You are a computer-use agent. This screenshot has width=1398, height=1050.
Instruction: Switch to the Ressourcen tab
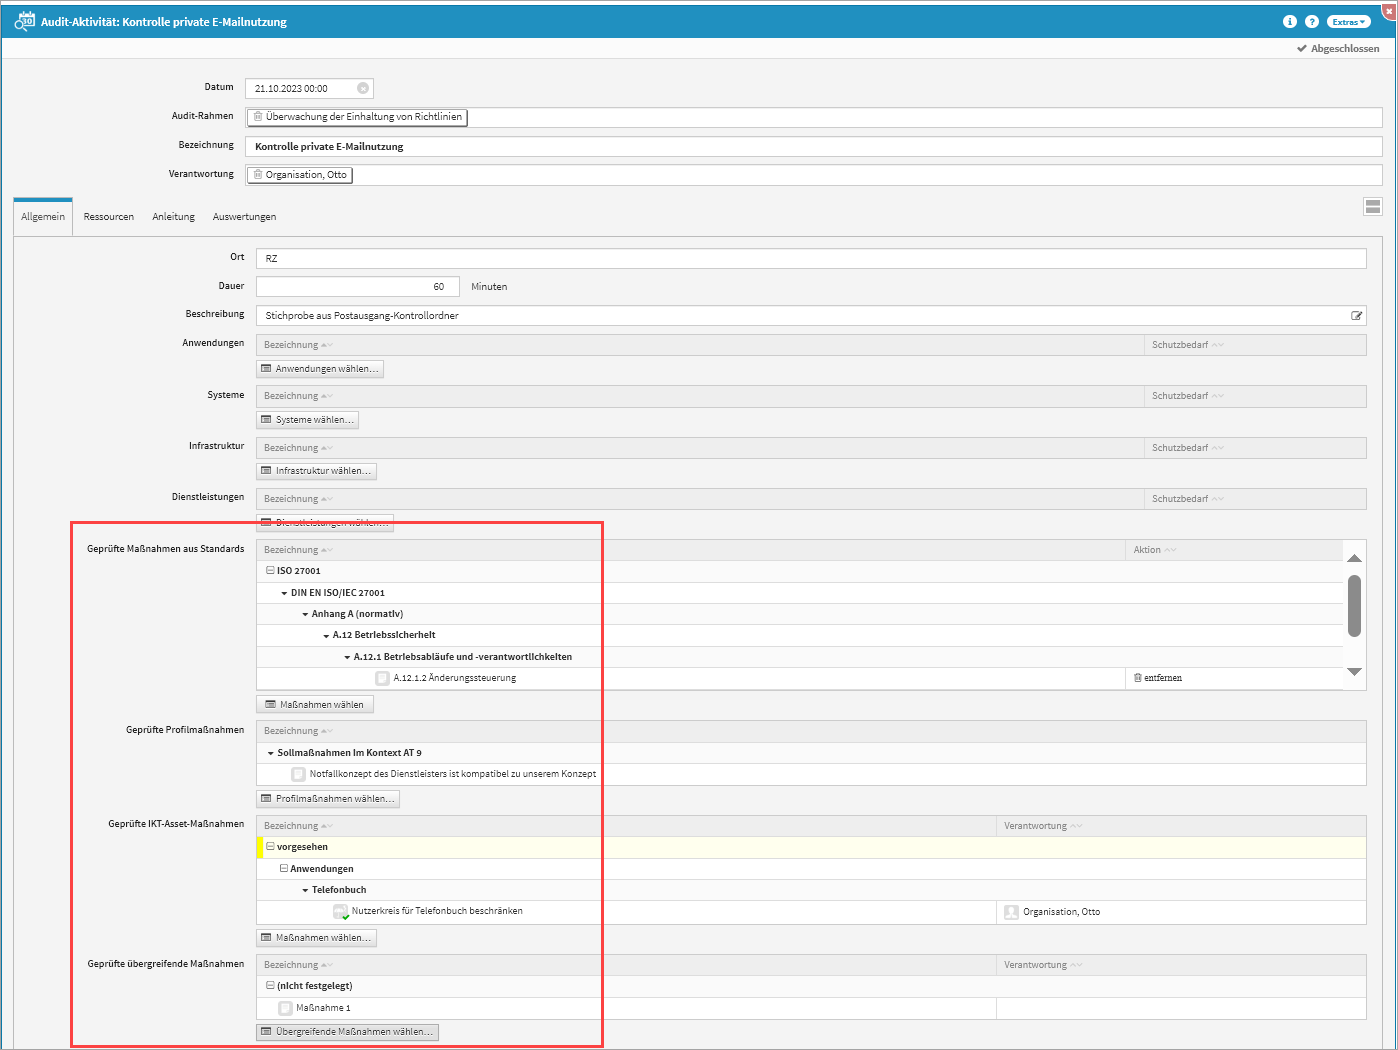pos(108,217)
